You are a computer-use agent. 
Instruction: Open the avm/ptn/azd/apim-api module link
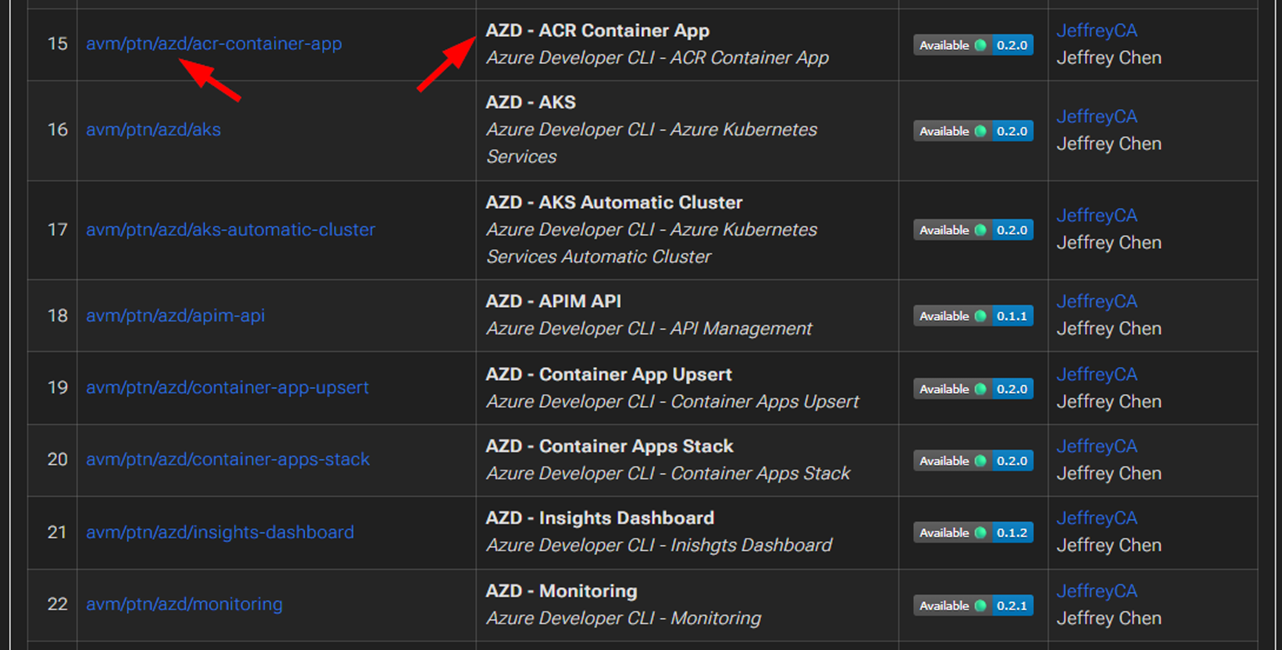(175, 315)
